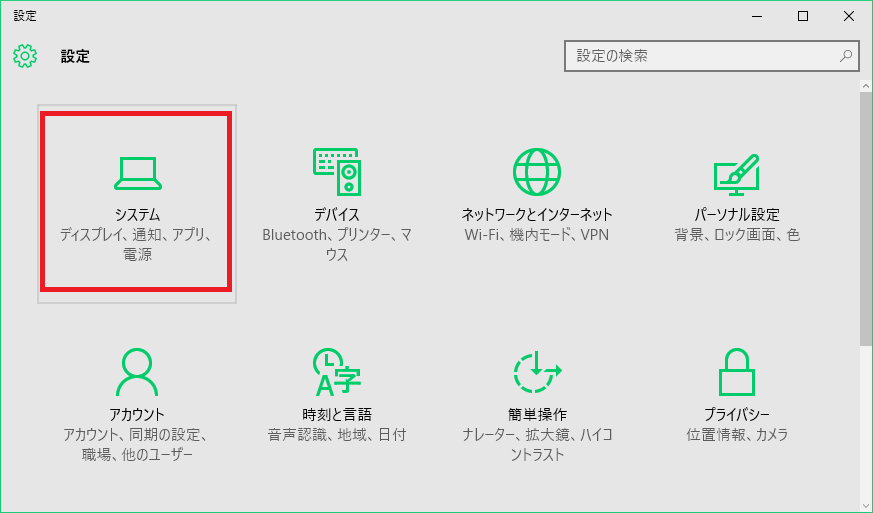The height and width of the screenshot is (513, 873).
Task: Click the アカウント person icon
Action: tap(136, 372)
